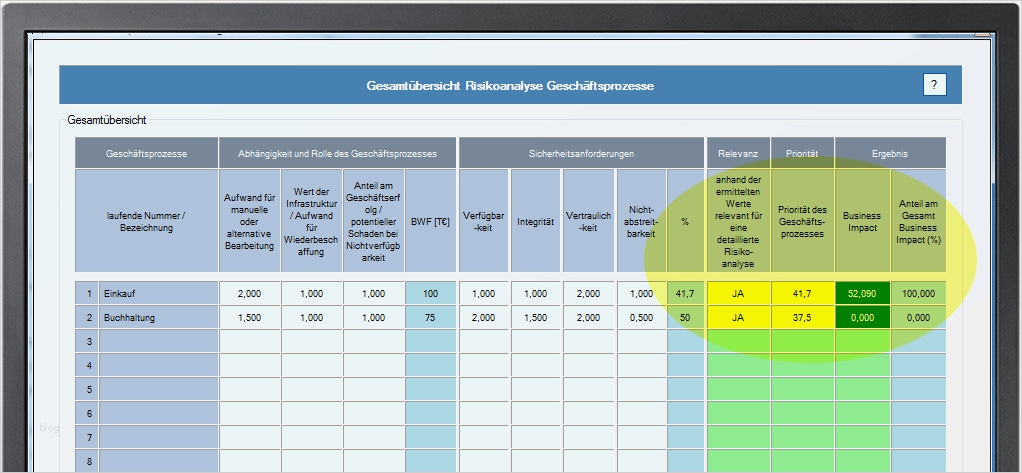Click Einkauf Relevanz JA cell
The height and width of the screenshot is (473, 1022).
pyautogui.click(x=738, y=293)
